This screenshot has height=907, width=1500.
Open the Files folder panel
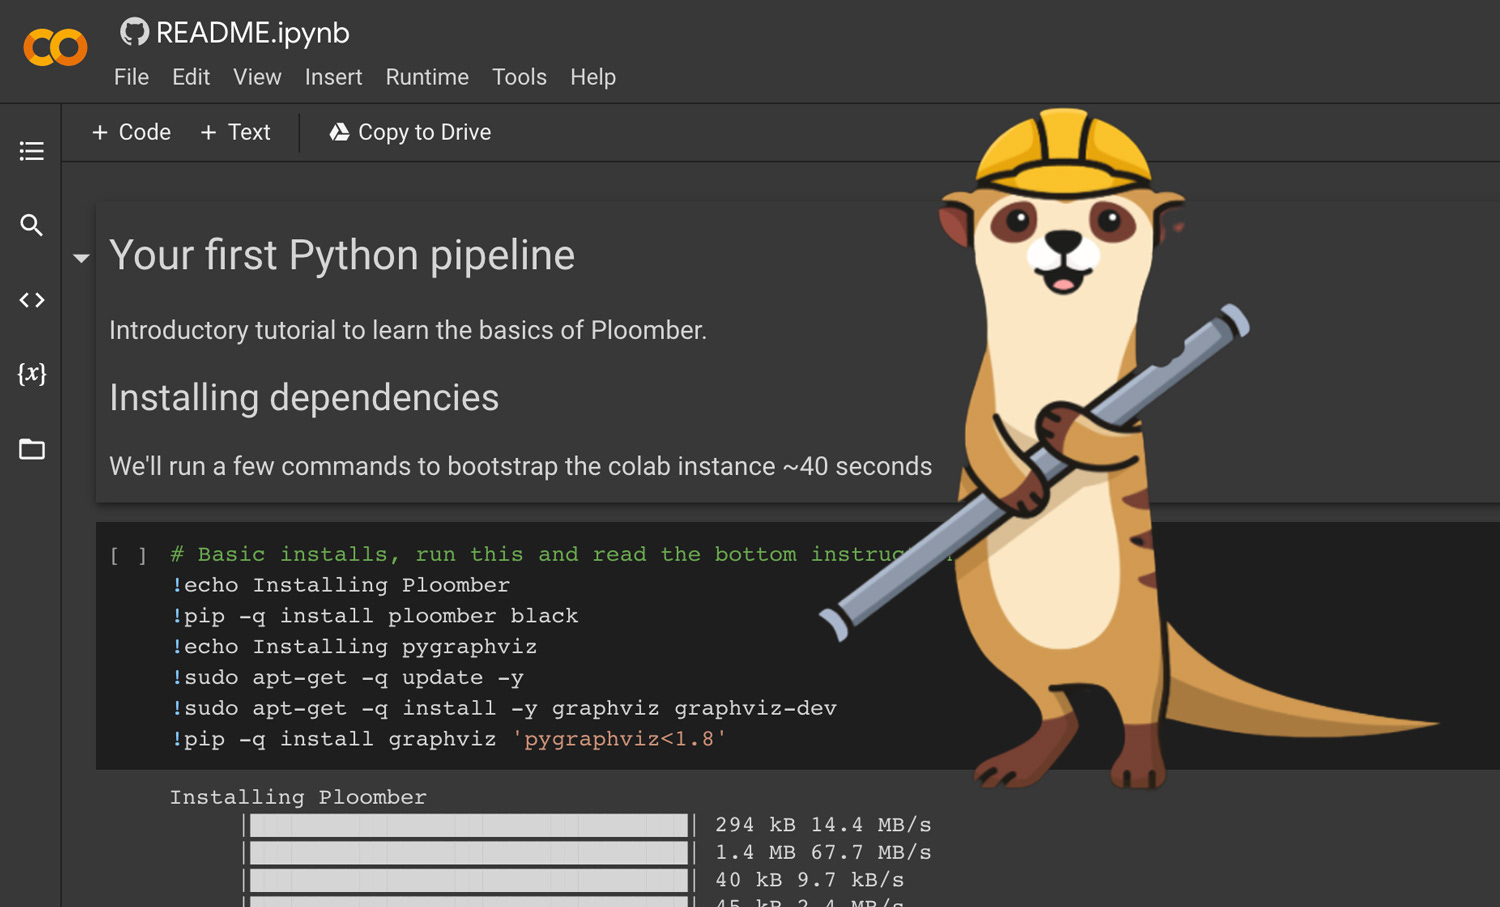31,449
